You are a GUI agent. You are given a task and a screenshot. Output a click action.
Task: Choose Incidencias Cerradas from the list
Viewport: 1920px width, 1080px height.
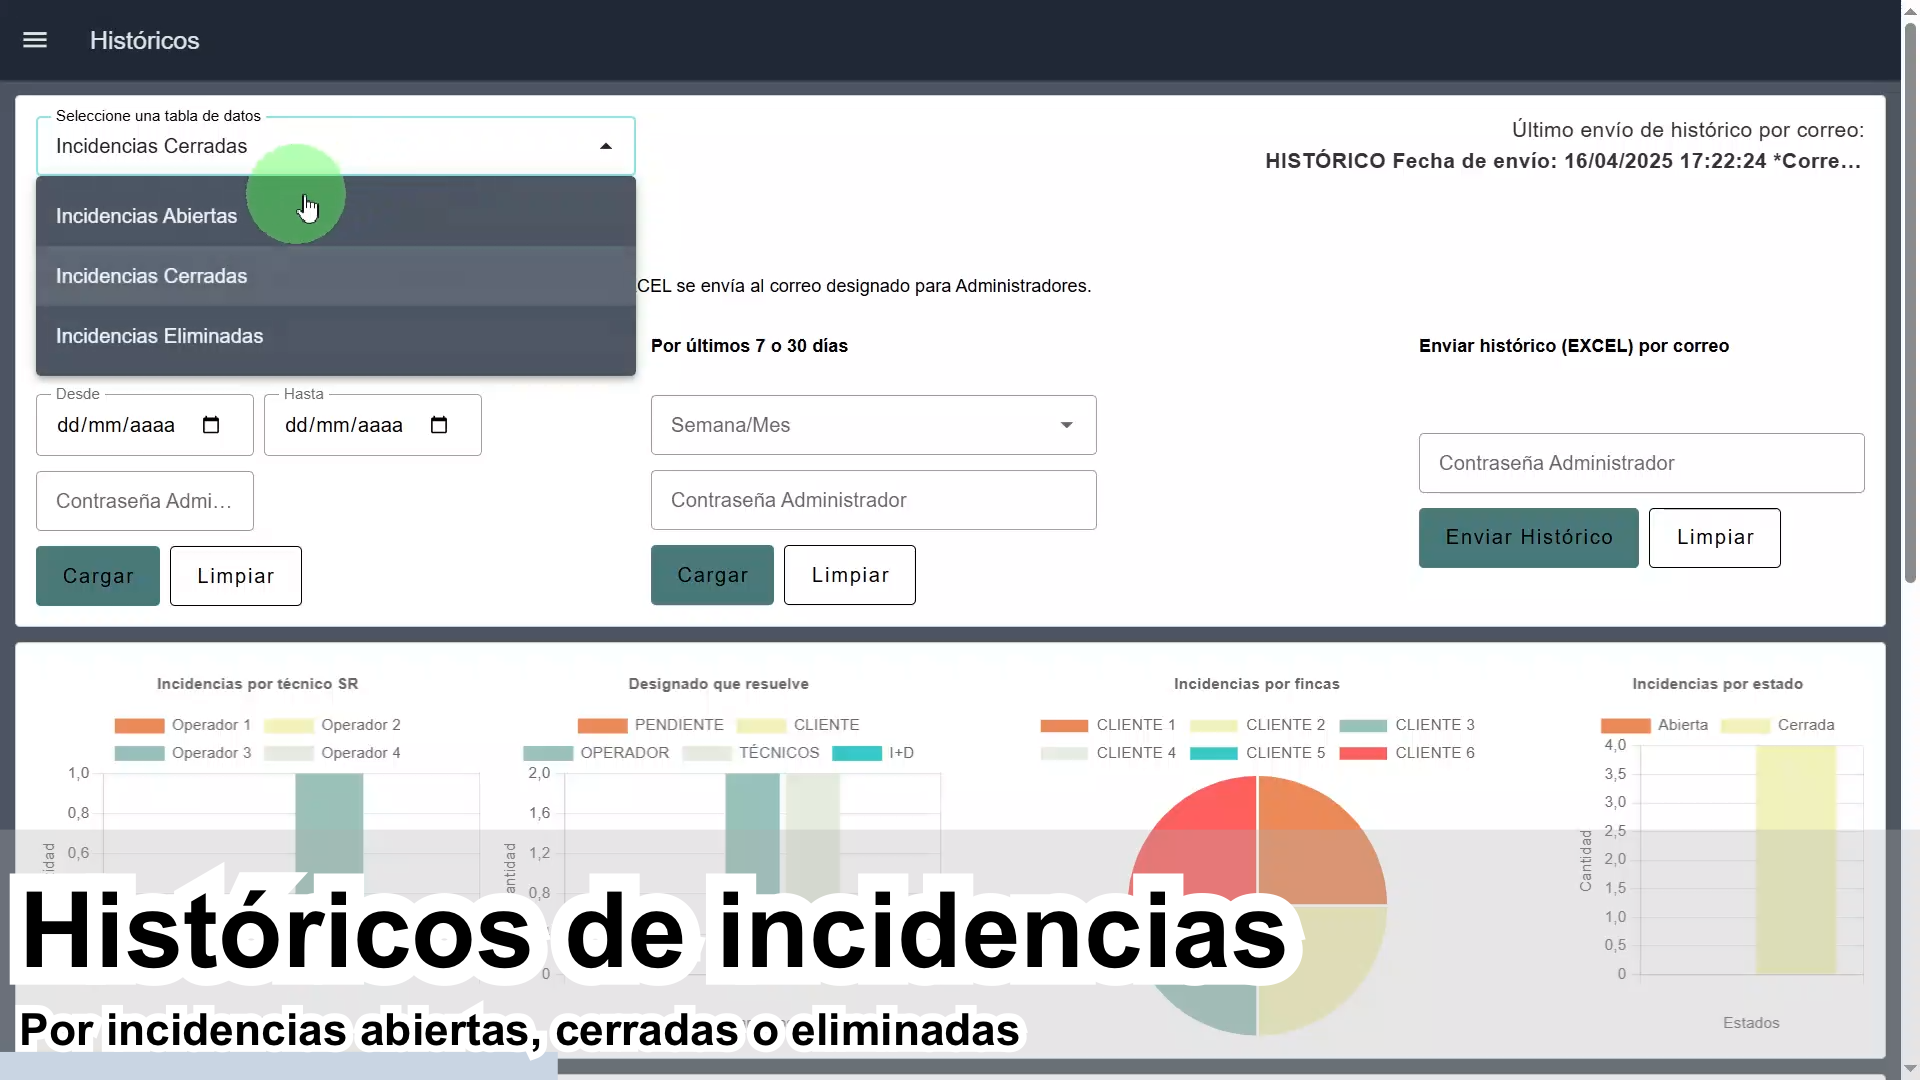[x=152, y=276]
